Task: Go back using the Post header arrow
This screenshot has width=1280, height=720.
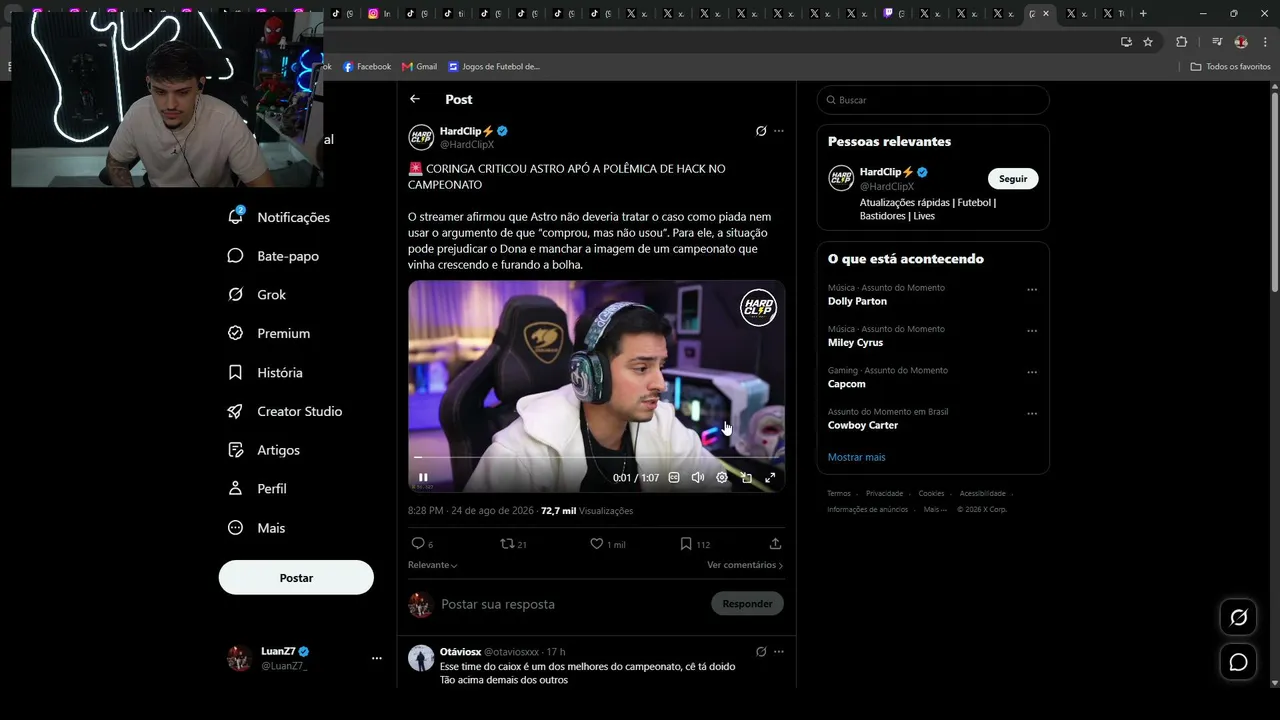Action: tap(415, 99)
